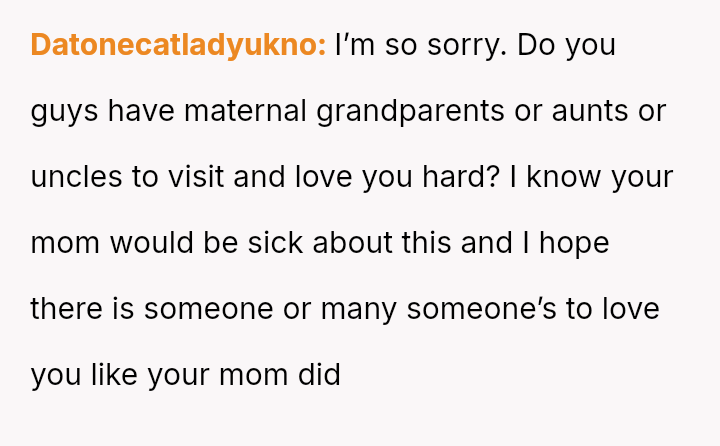The height and width of the screenshot is (446, 720).
Task: Click the final word "did"
Action: 319,374
